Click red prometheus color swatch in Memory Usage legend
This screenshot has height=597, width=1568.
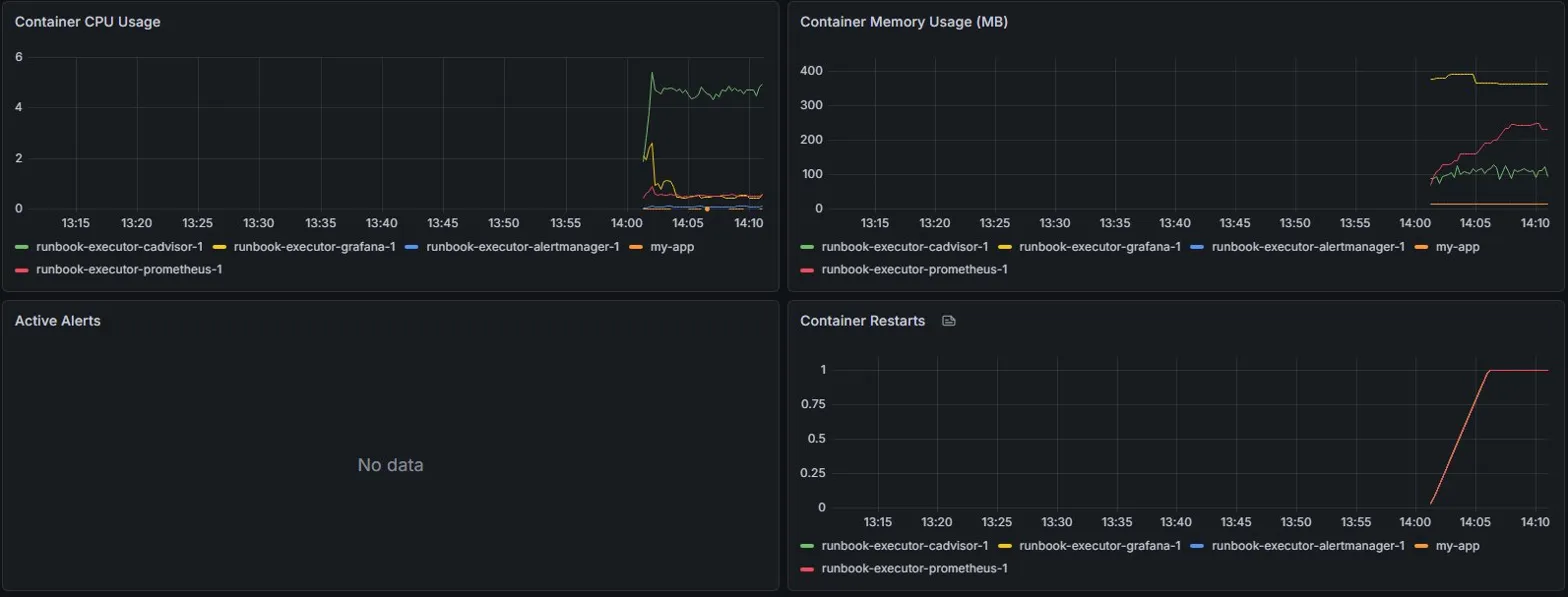(x=807, y=269)
